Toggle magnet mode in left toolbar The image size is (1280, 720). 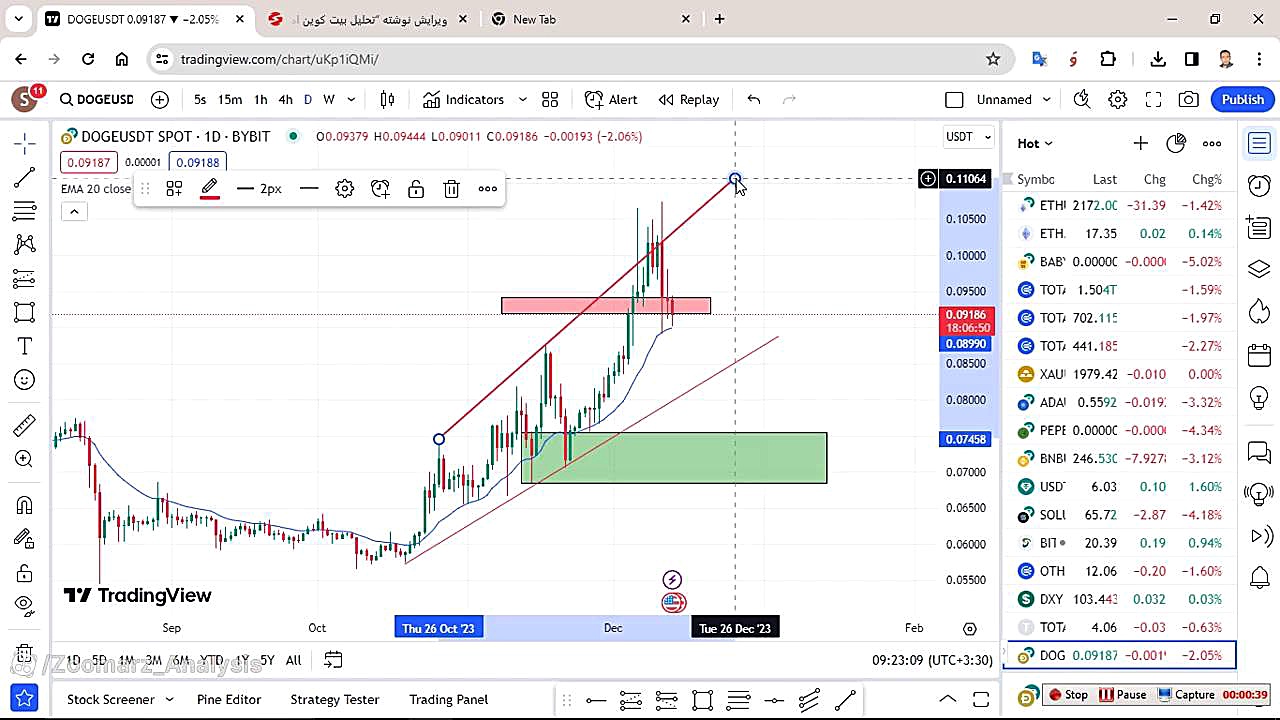click(25, 505)
